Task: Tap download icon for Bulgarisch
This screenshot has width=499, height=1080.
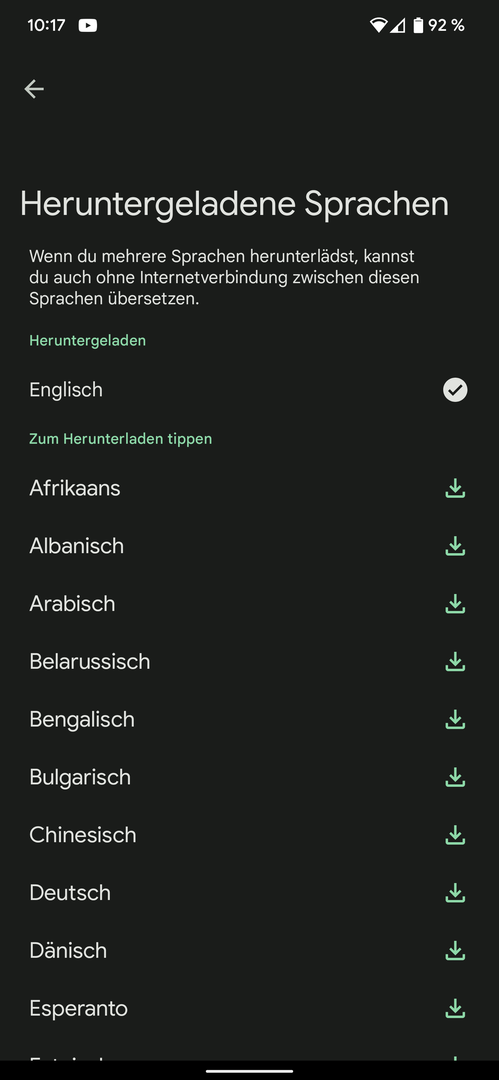Action: click(x=455, y=778)
